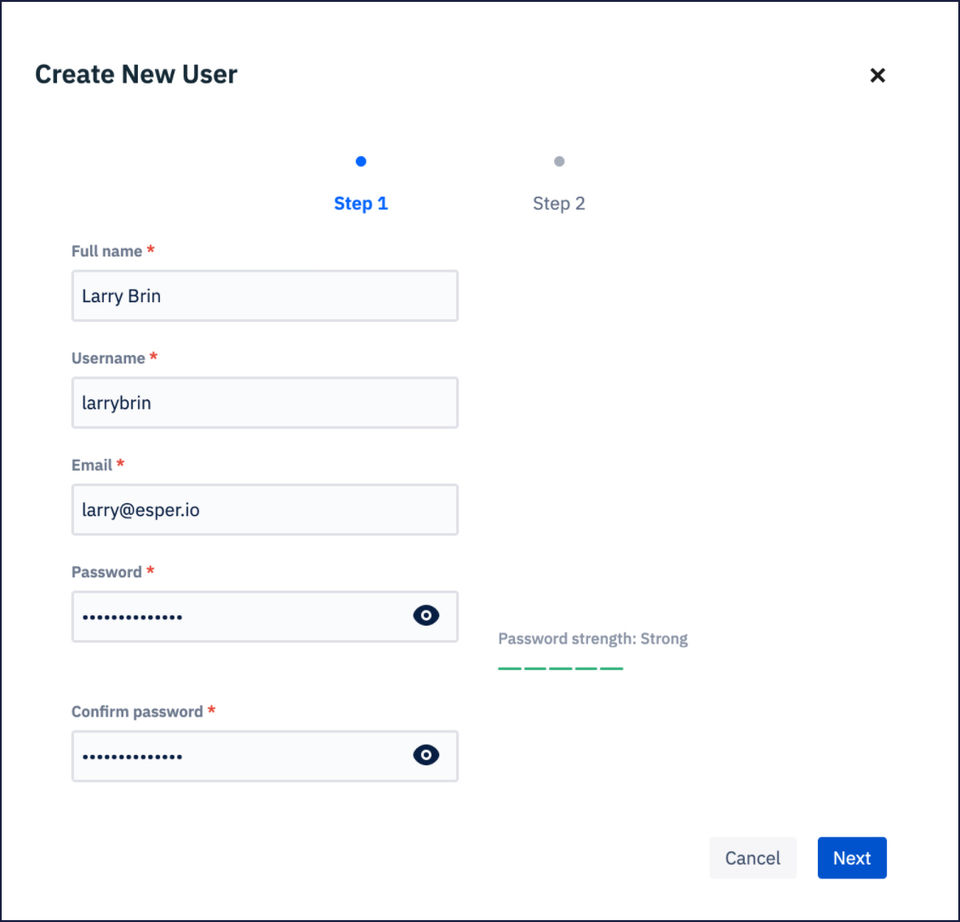This screenshot has width=960, height=922.
Task: Close the Create New User dialog
Action: click(x=877, y=75)
